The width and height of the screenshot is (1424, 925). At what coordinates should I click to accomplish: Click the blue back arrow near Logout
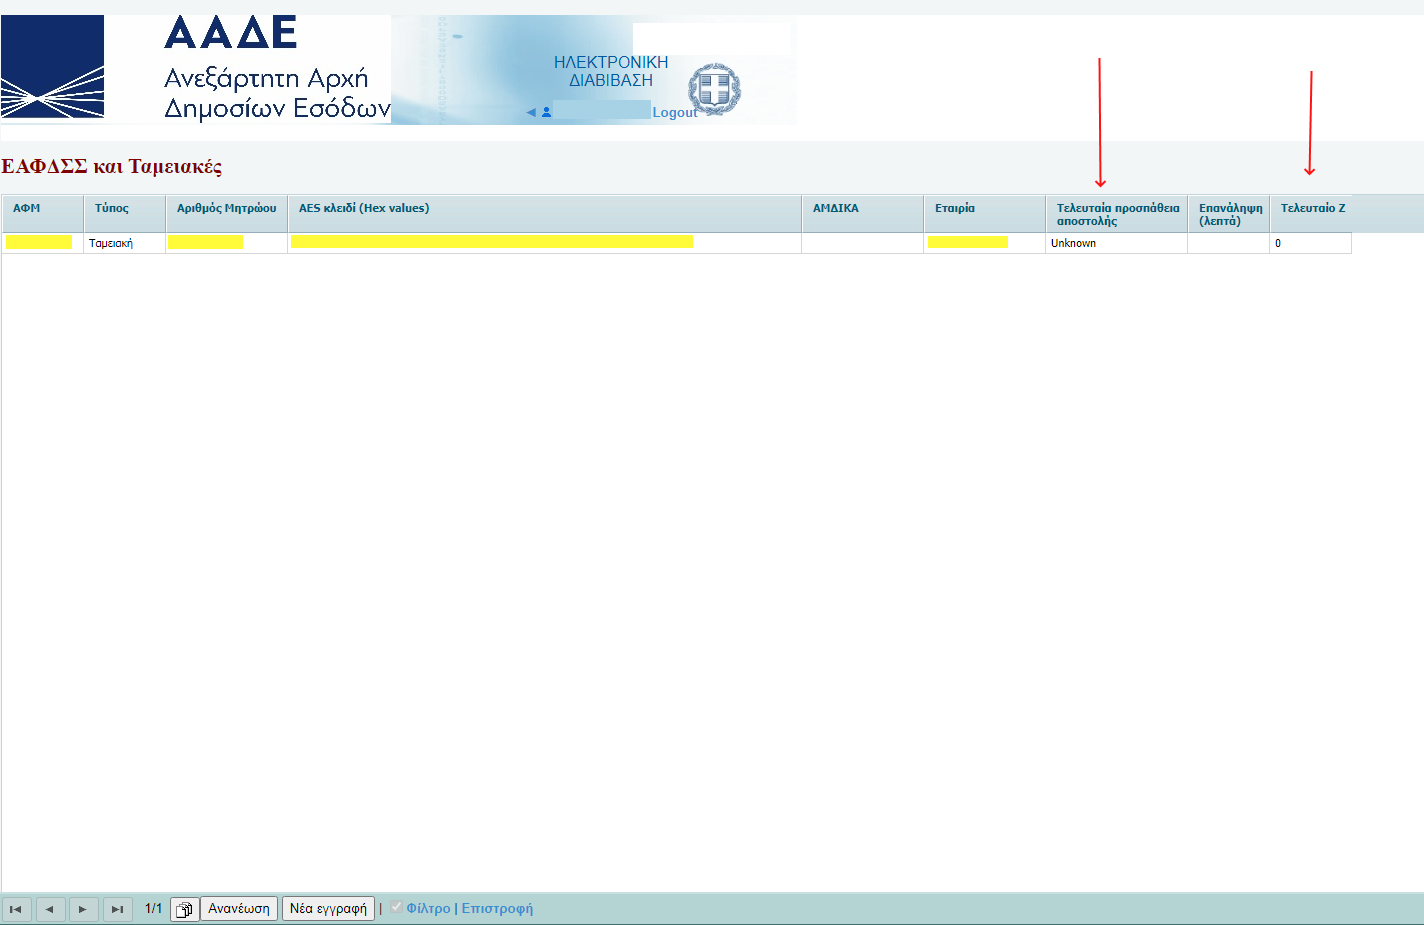[531, 112]
